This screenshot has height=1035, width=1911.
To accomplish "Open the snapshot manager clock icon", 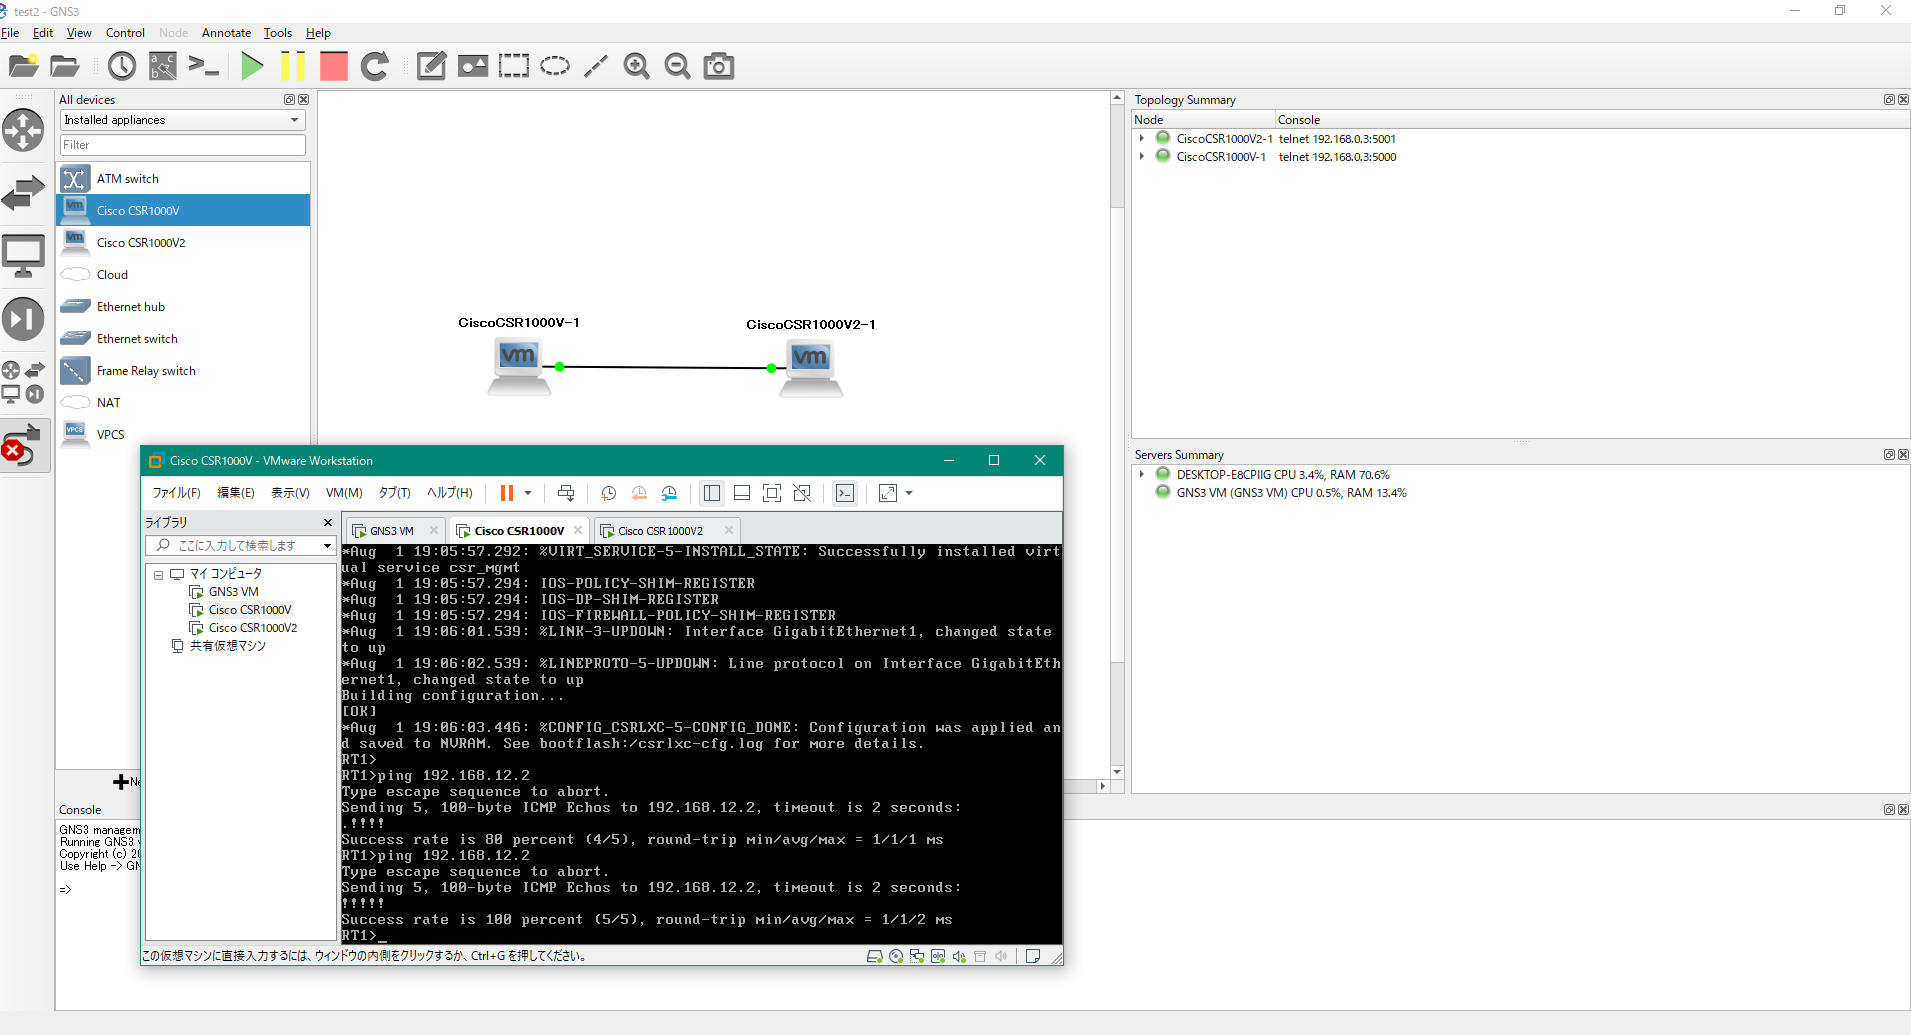I will (x=122, y=66).
